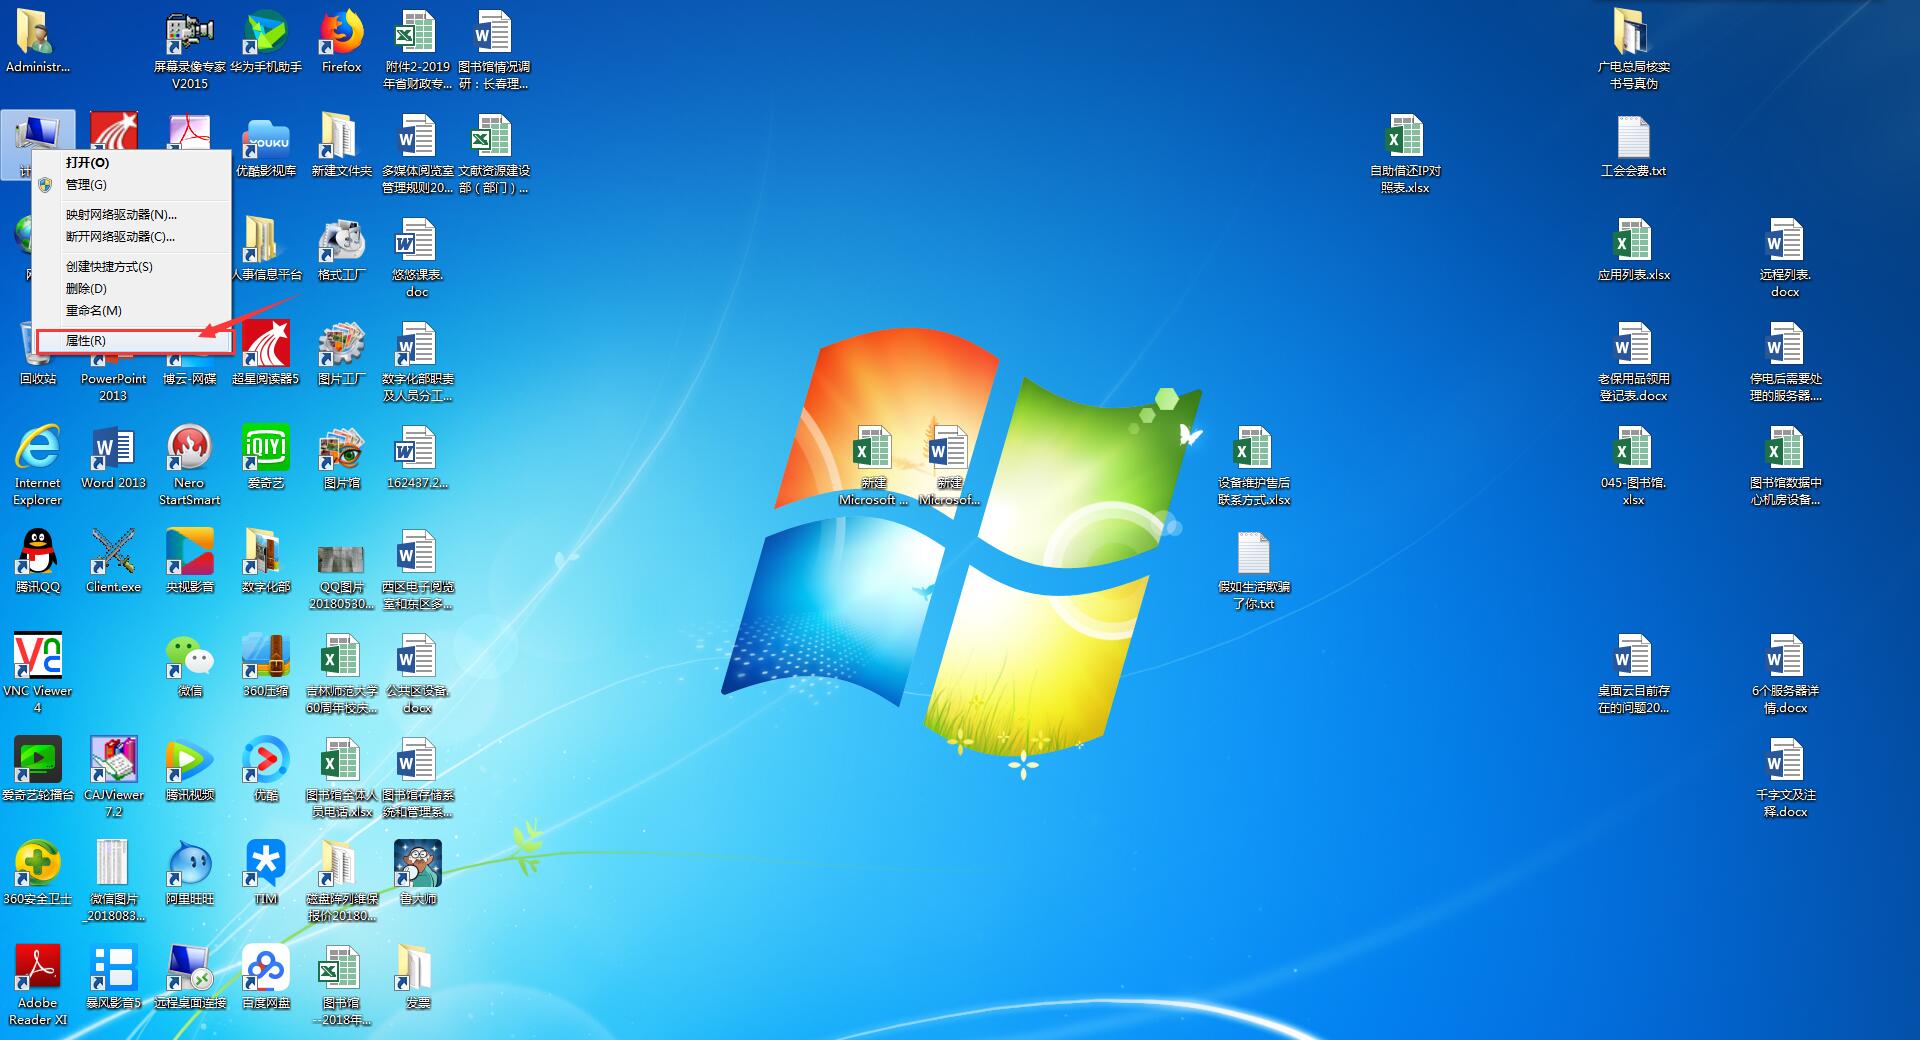Click the 6个服务器详情.docx document

click(x=1786, y=674)
